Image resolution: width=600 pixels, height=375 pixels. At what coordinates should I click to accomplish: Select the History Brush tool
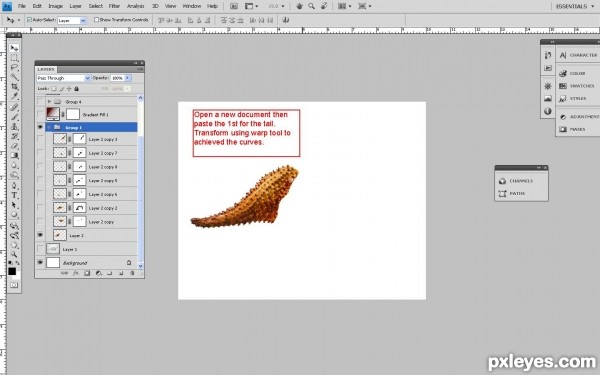14,136
